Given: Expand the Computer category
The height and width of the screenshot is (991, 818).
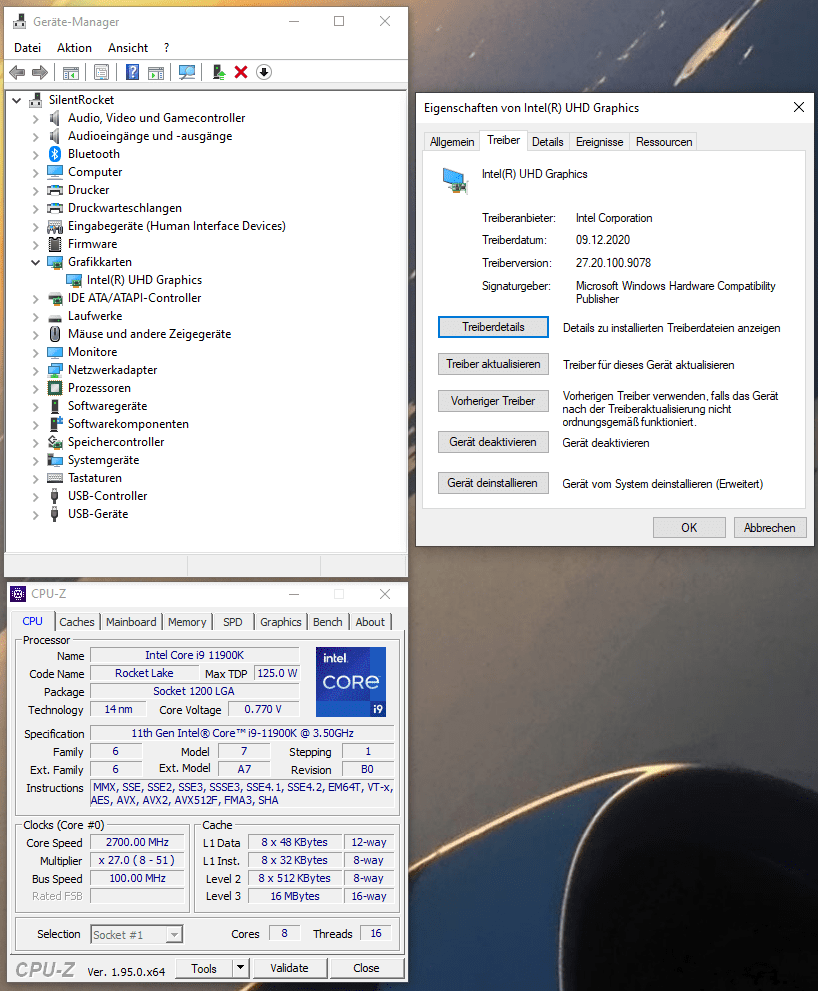Looking at the screenshot, I should 35,172.
